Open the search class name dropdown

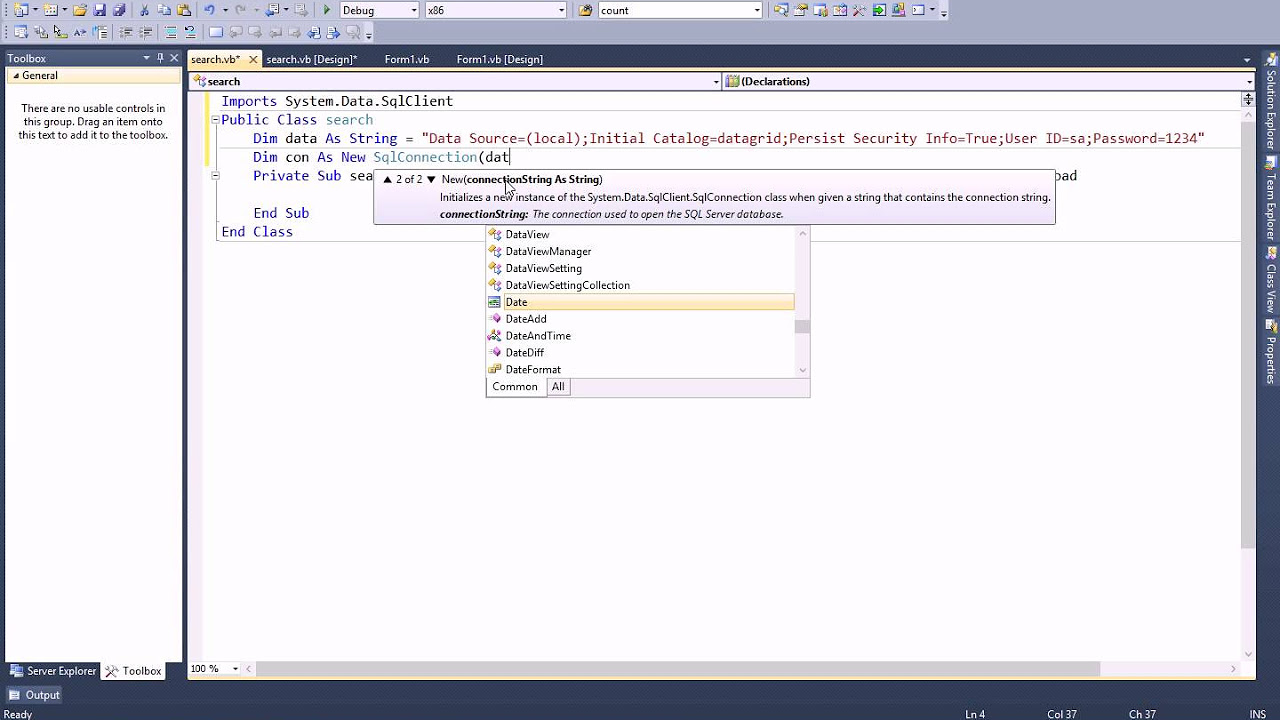[715, 82]
